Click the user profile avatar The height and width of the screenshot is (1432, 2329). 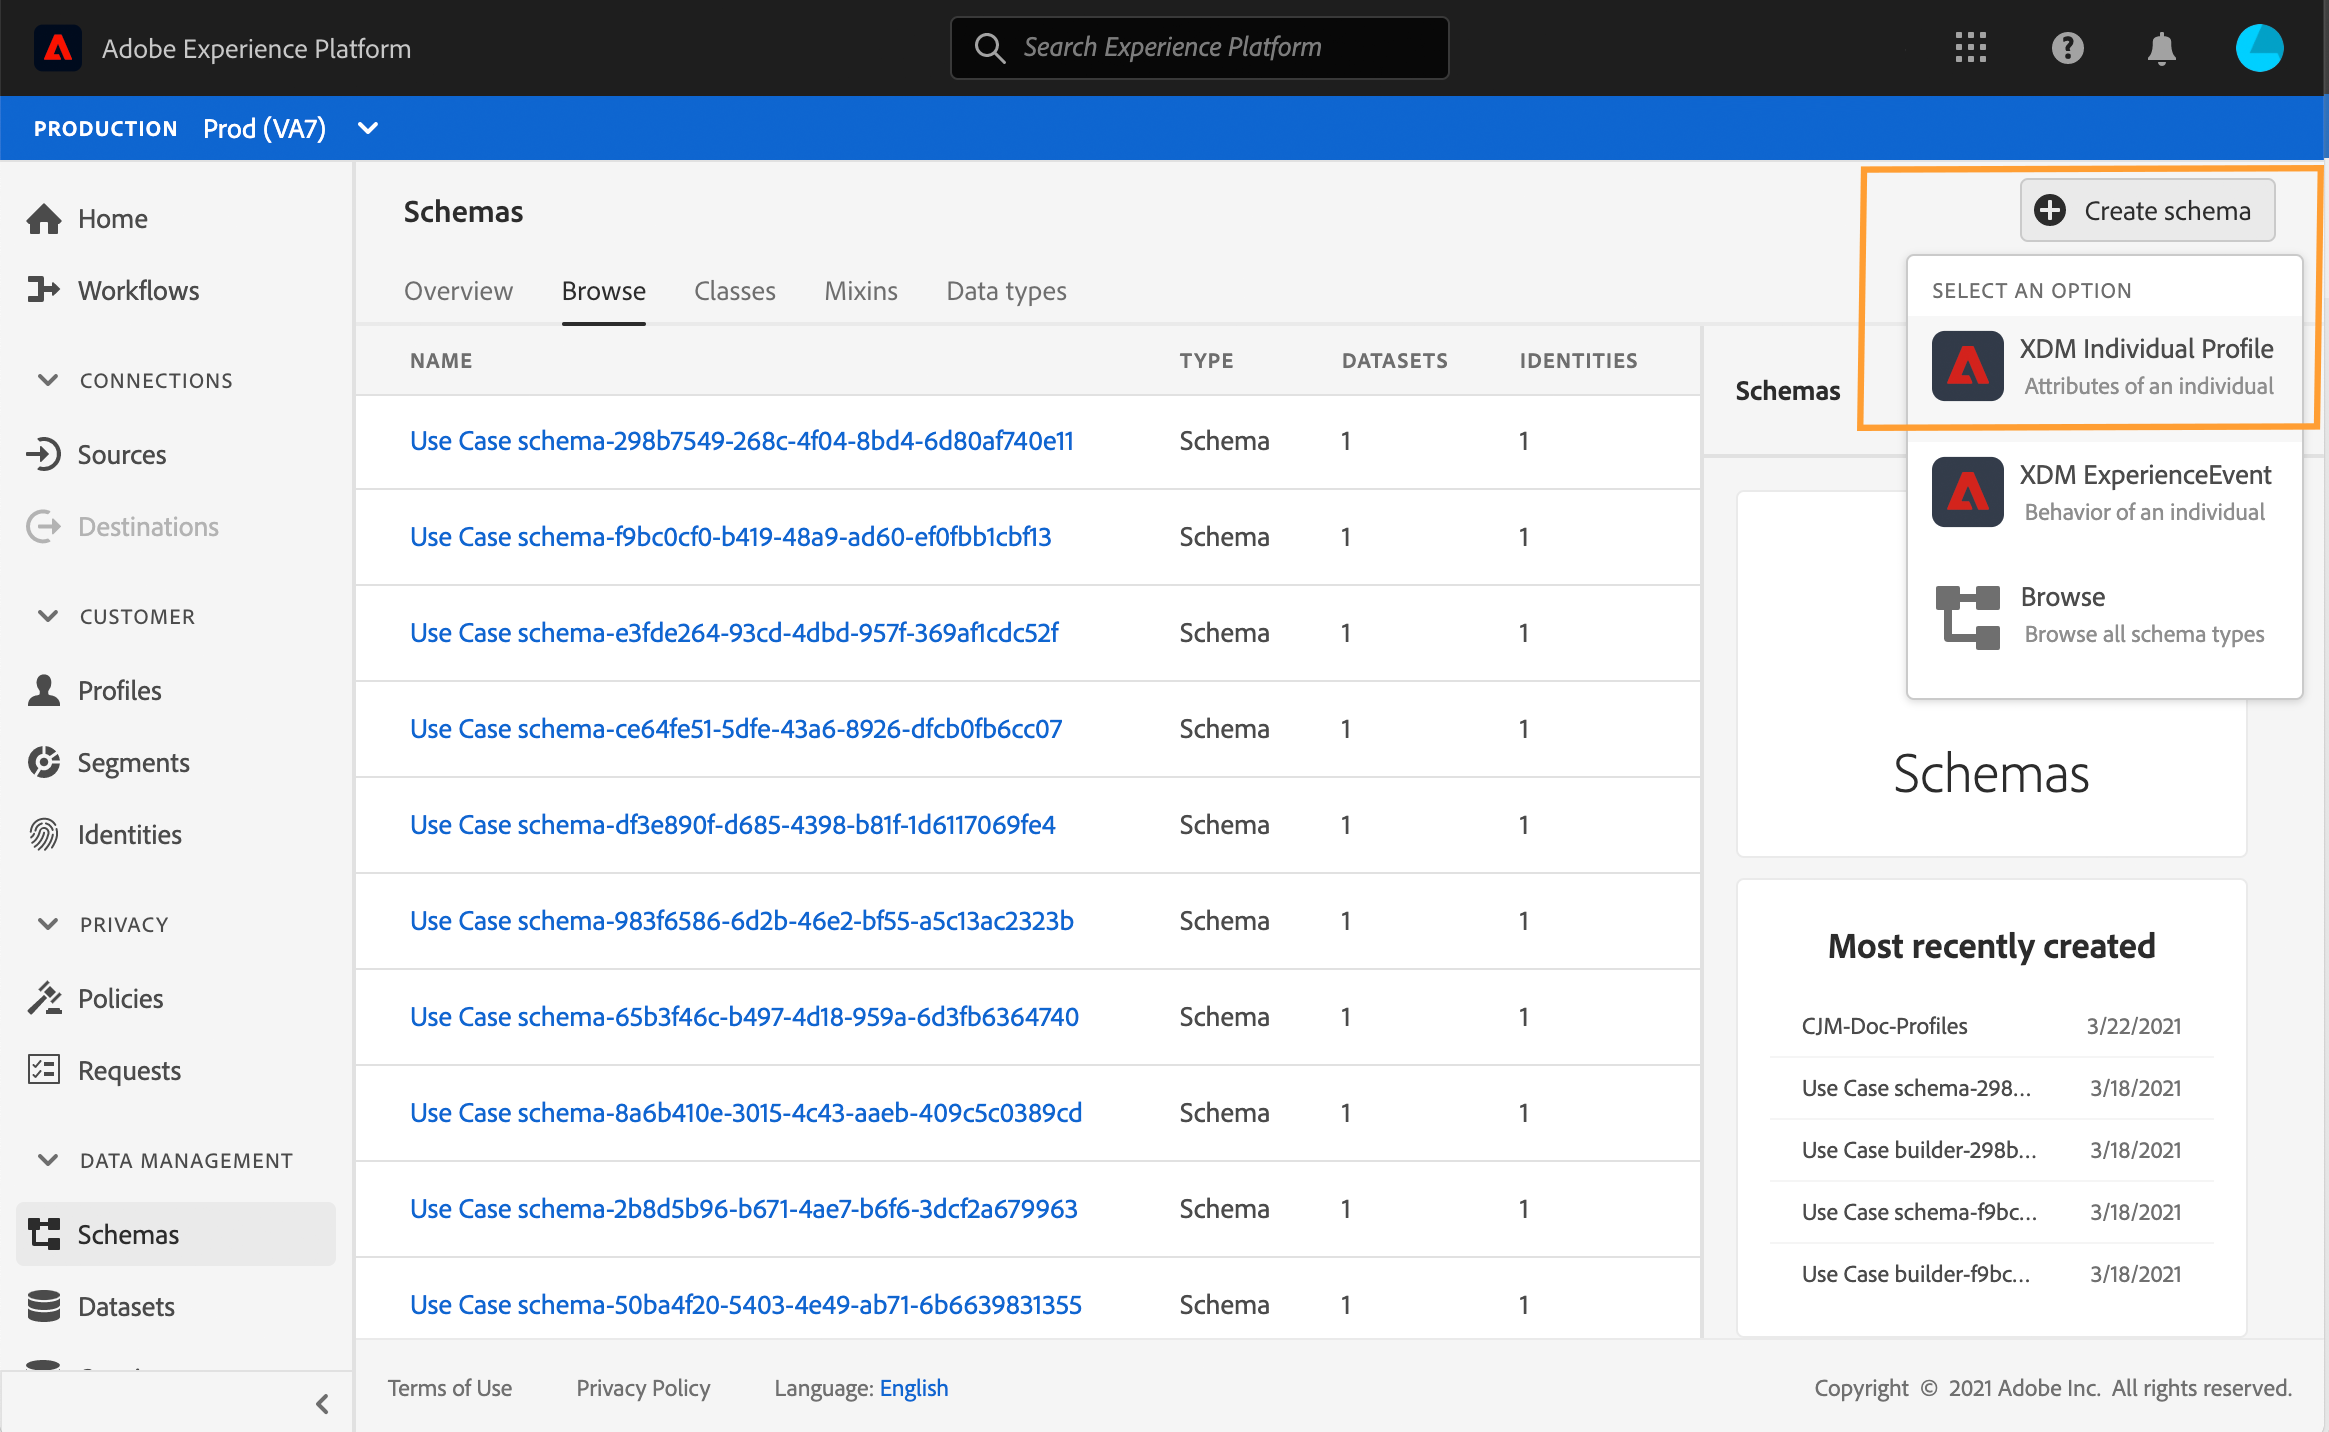(2259, 48)
